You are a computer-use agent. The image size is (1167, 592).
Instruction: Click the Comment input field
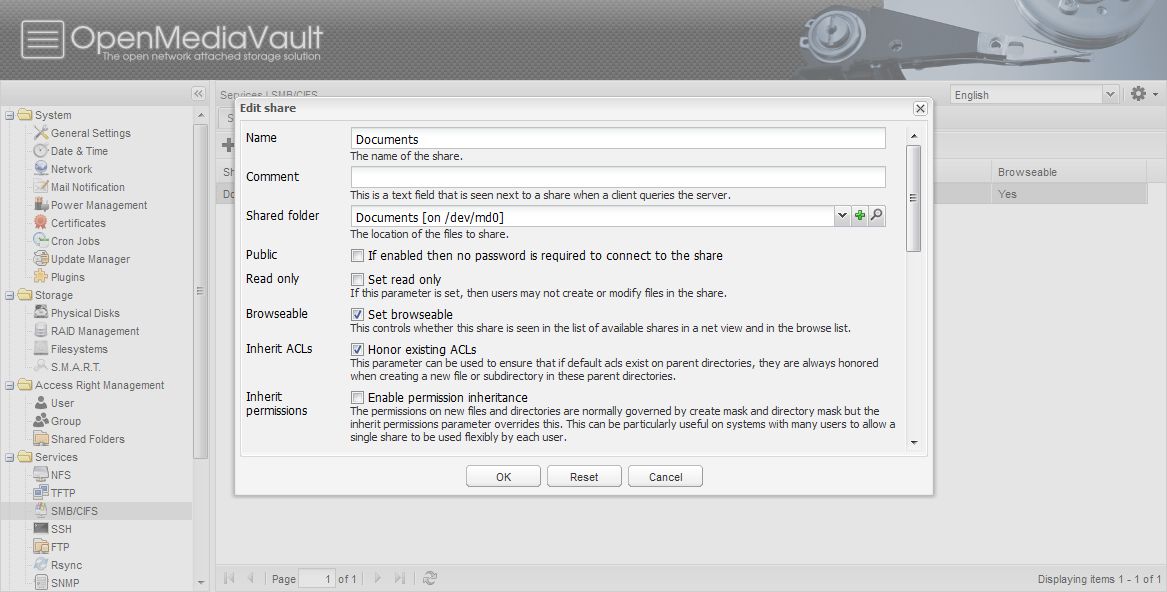click(618, 177)
